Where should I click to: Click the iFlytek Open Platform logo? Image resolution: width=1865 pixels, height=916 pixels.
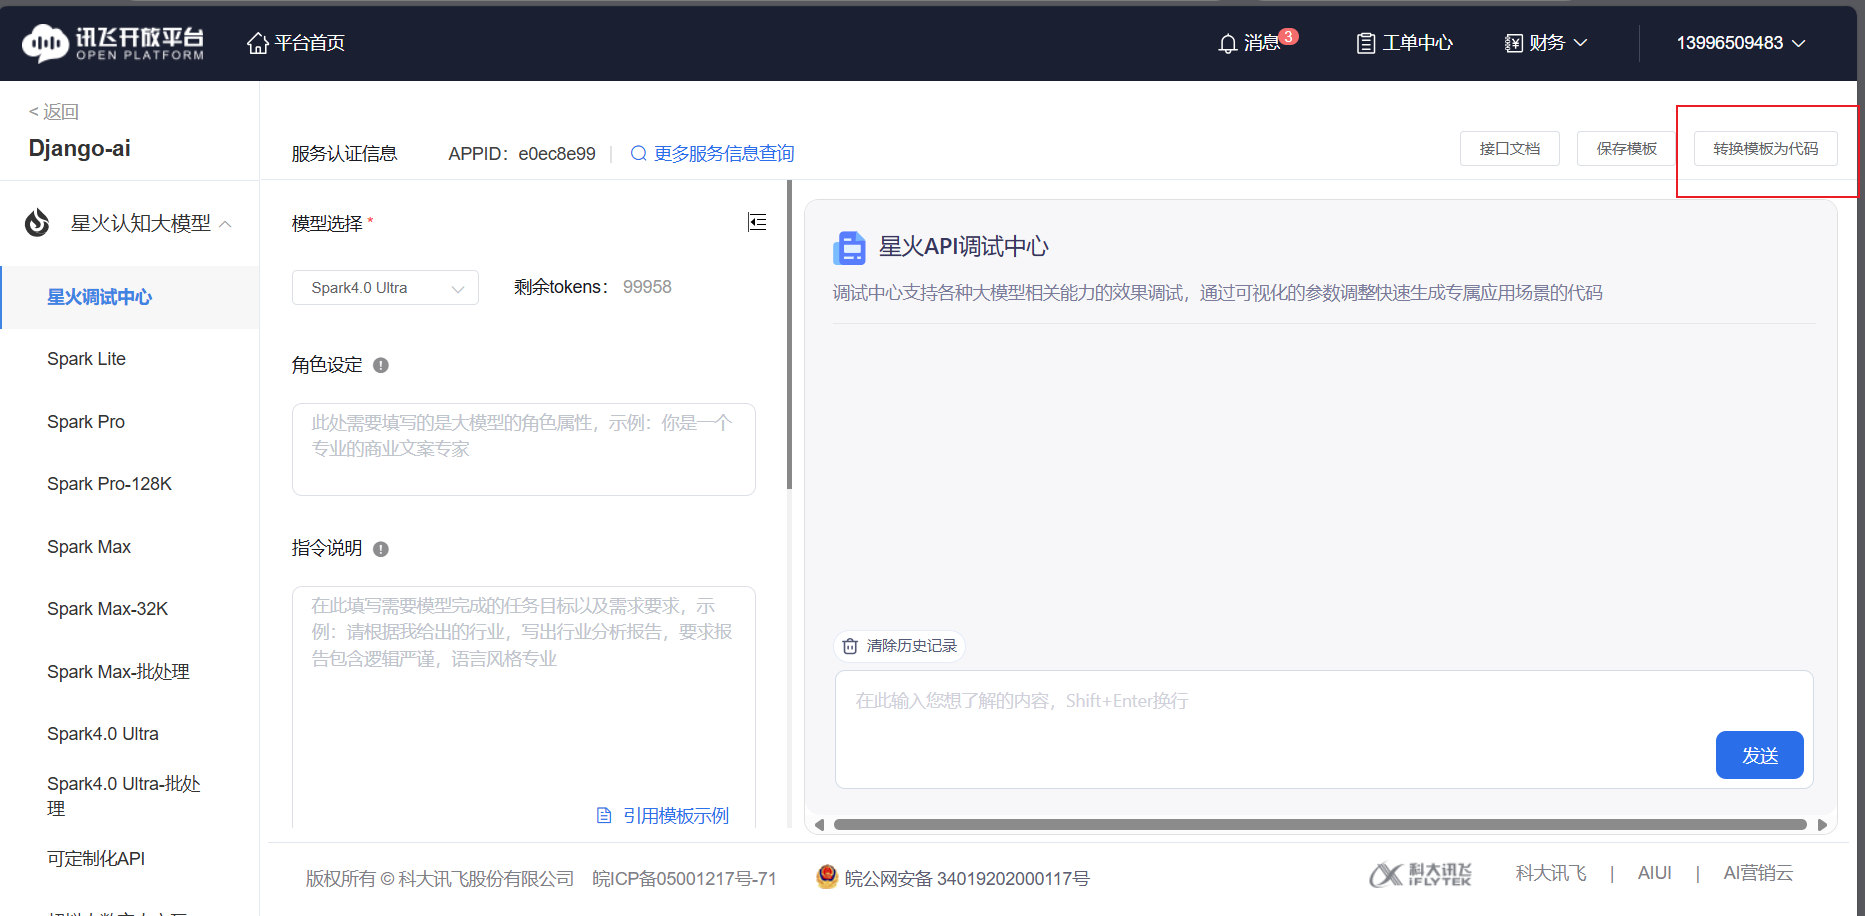[x=113, y=43]
